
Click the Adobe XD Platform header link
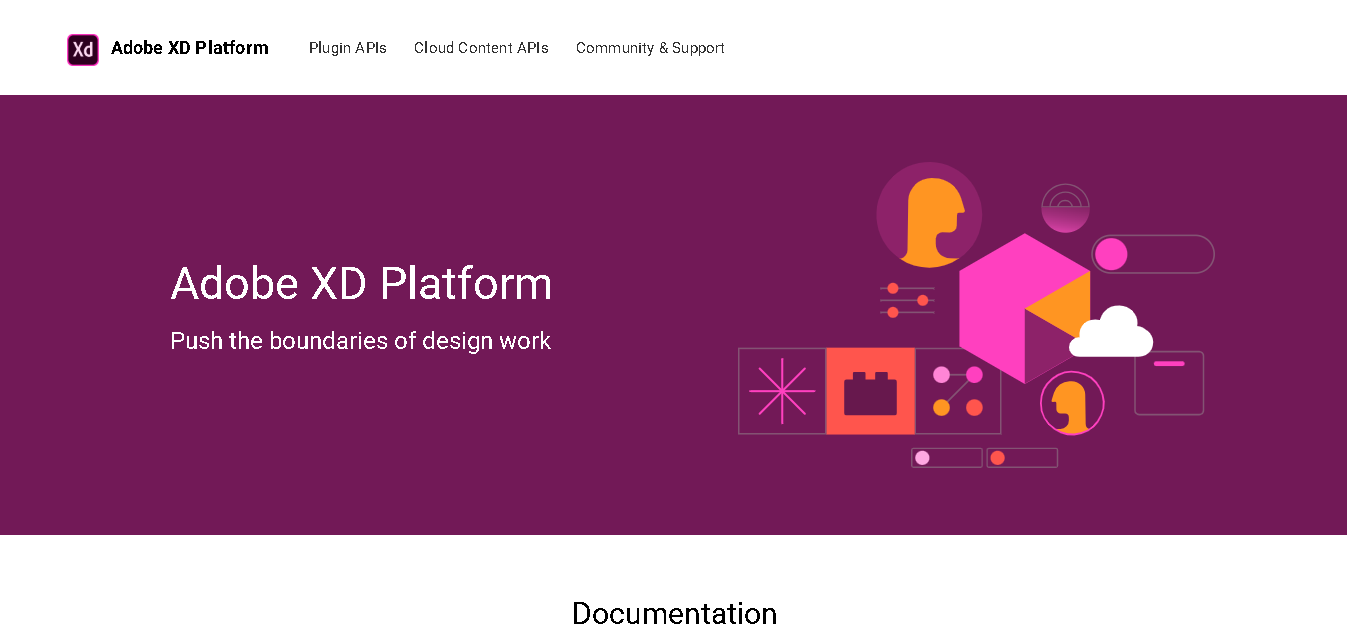tap(190, 47)
